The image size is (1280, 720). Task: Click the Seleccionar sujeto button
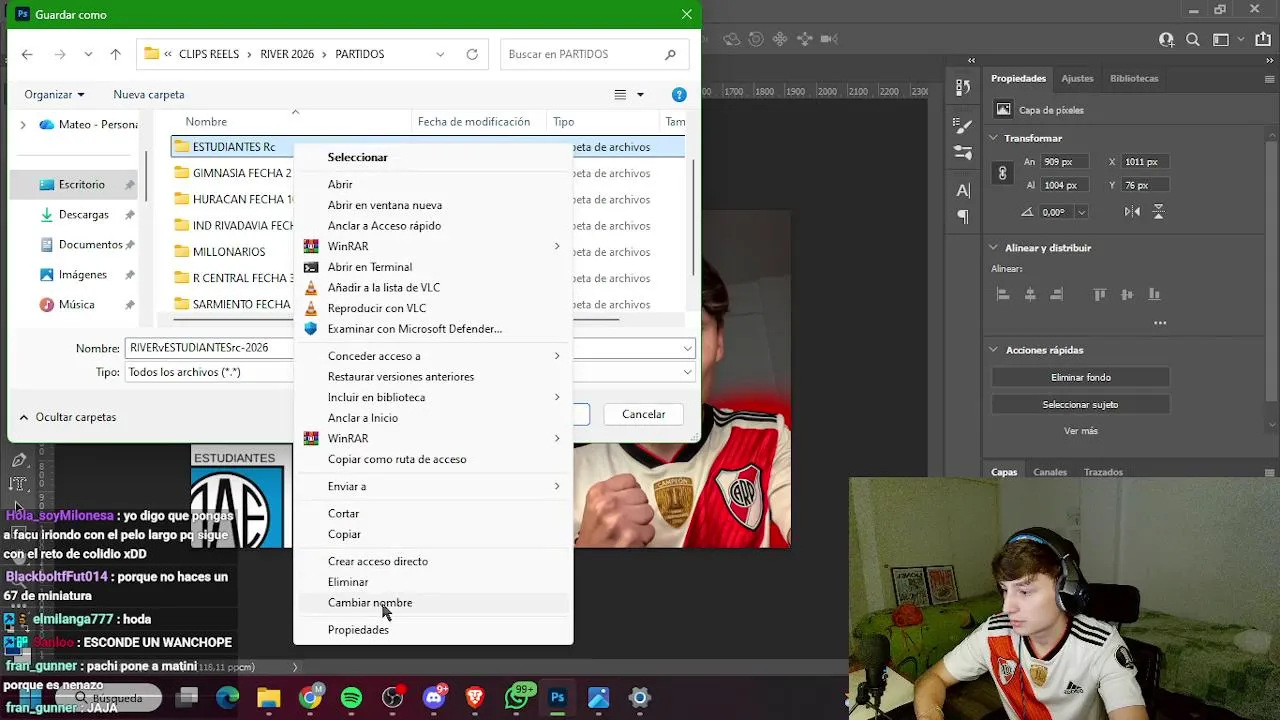point(1081,405)
